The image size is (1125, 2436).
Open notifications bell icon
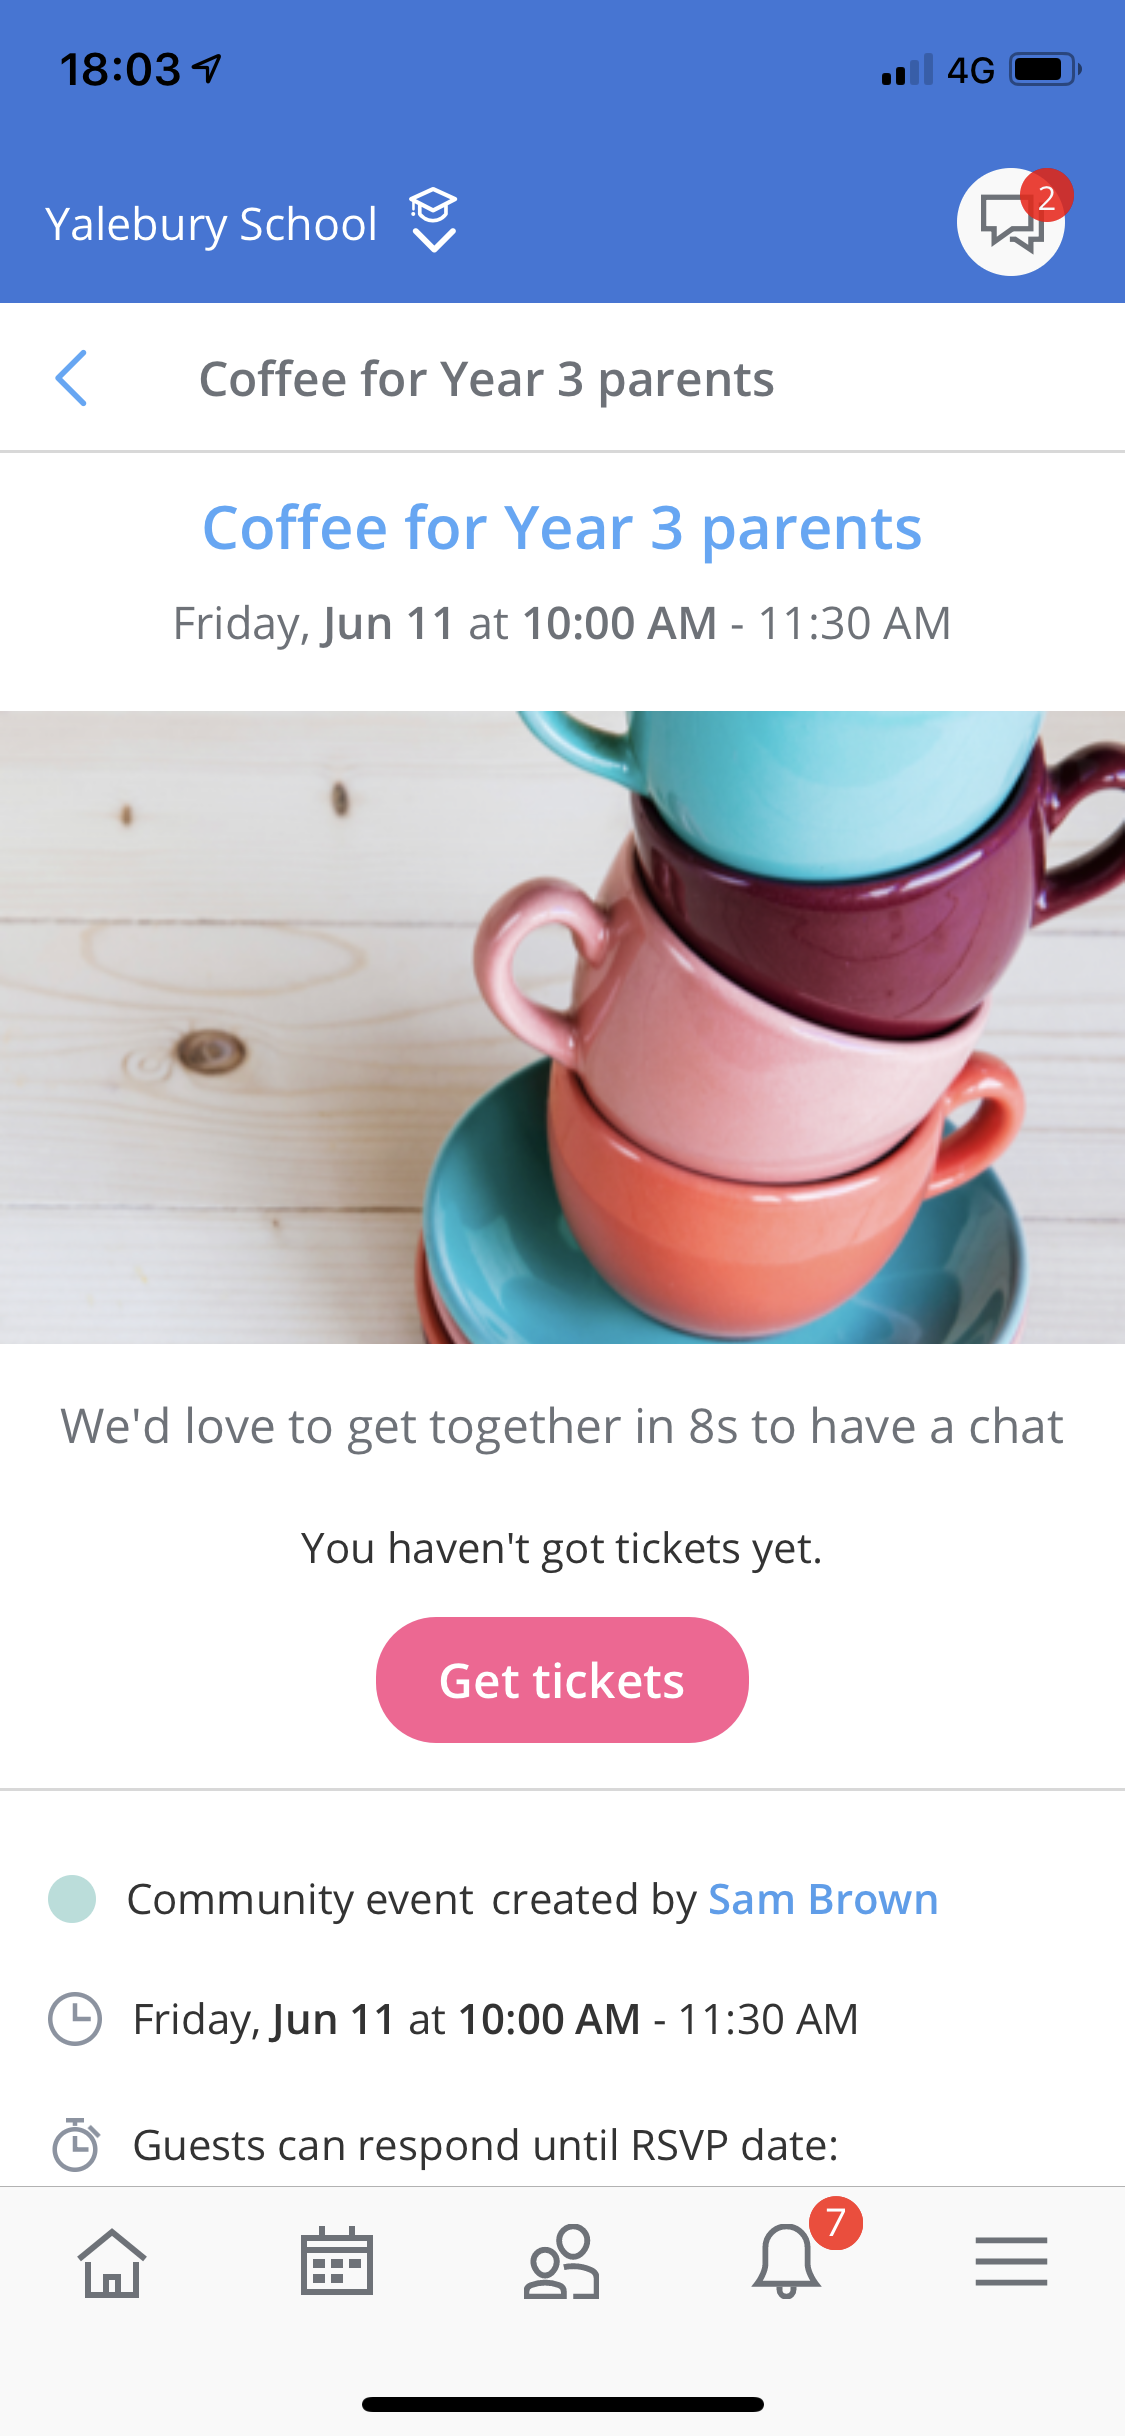(x=787, y=2262)
